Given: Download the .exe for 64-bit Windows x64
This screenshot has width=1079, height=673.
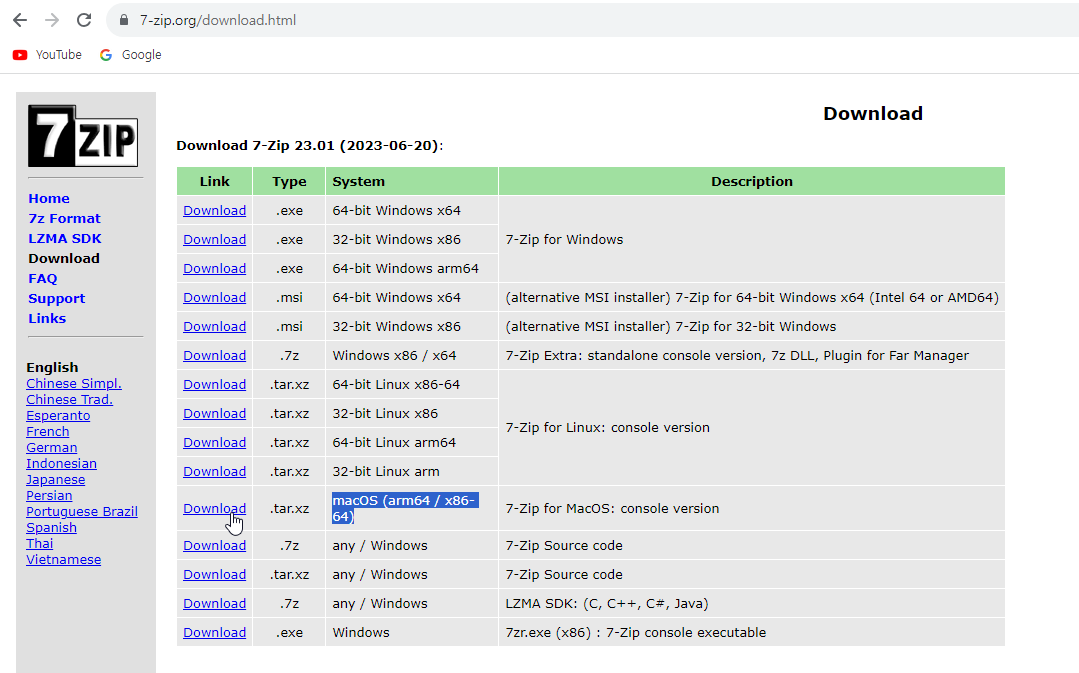Looking at the screenshot, I should [214, 211].
